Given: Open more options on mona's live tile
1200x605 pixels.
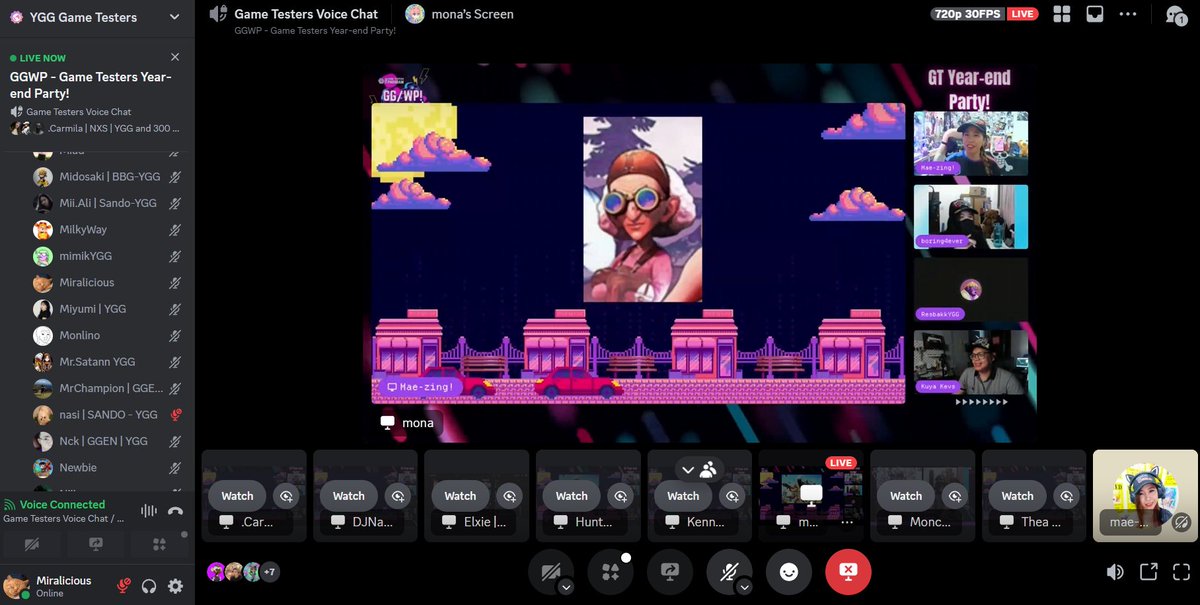Looking at the screenshot, I should 847,522.
